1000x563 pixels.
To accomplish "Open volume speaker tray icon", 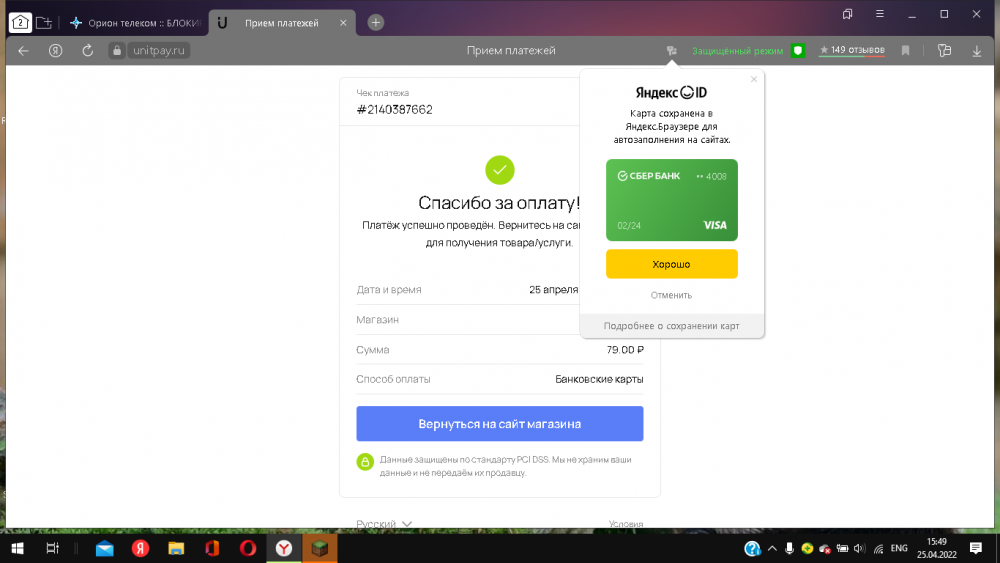I will click(x=860, y=548).
